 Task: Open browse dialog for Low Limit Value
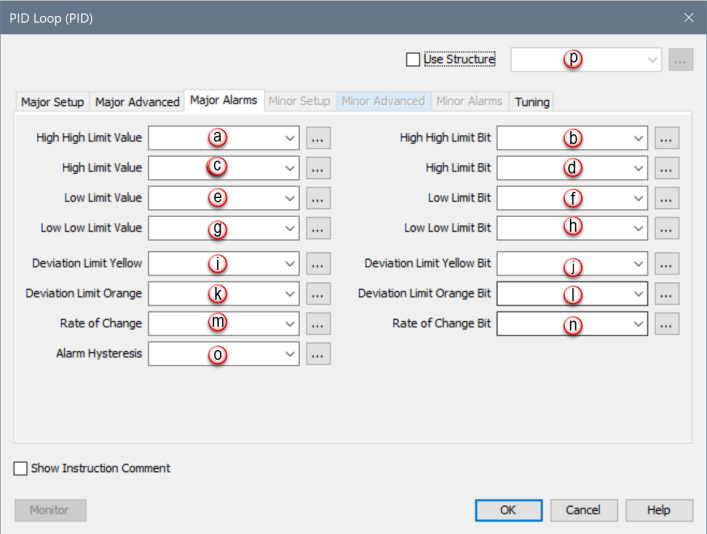(318, 198)
